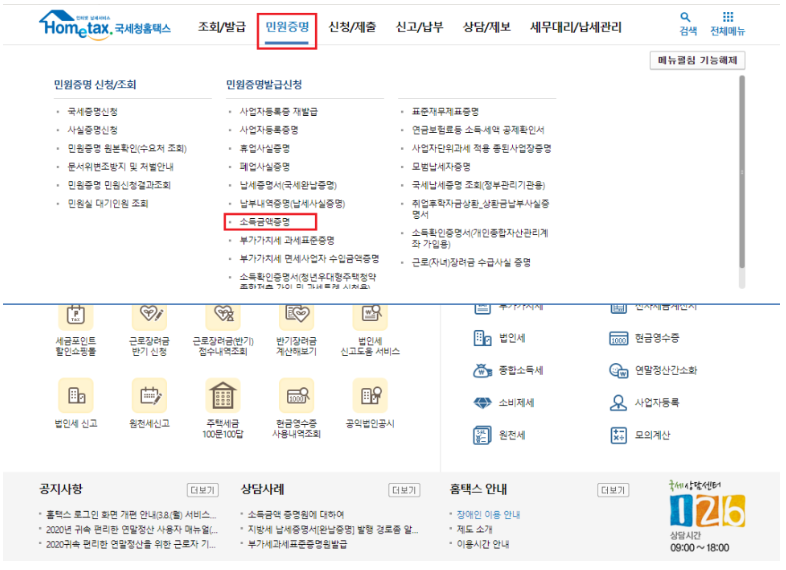Image resolution: width=786 pixels, height=570 pixels.
Task: Click 더보기 next to 상담사례
Action: 404,490
